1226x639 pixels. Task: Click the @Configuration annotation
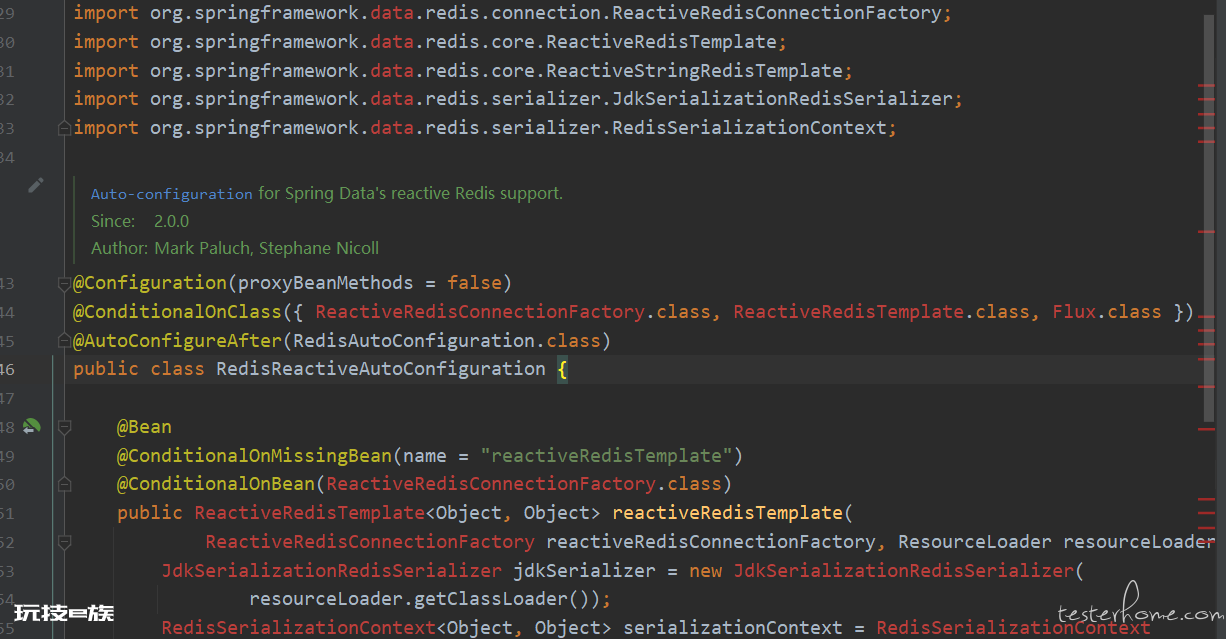[x=150, y=283]
